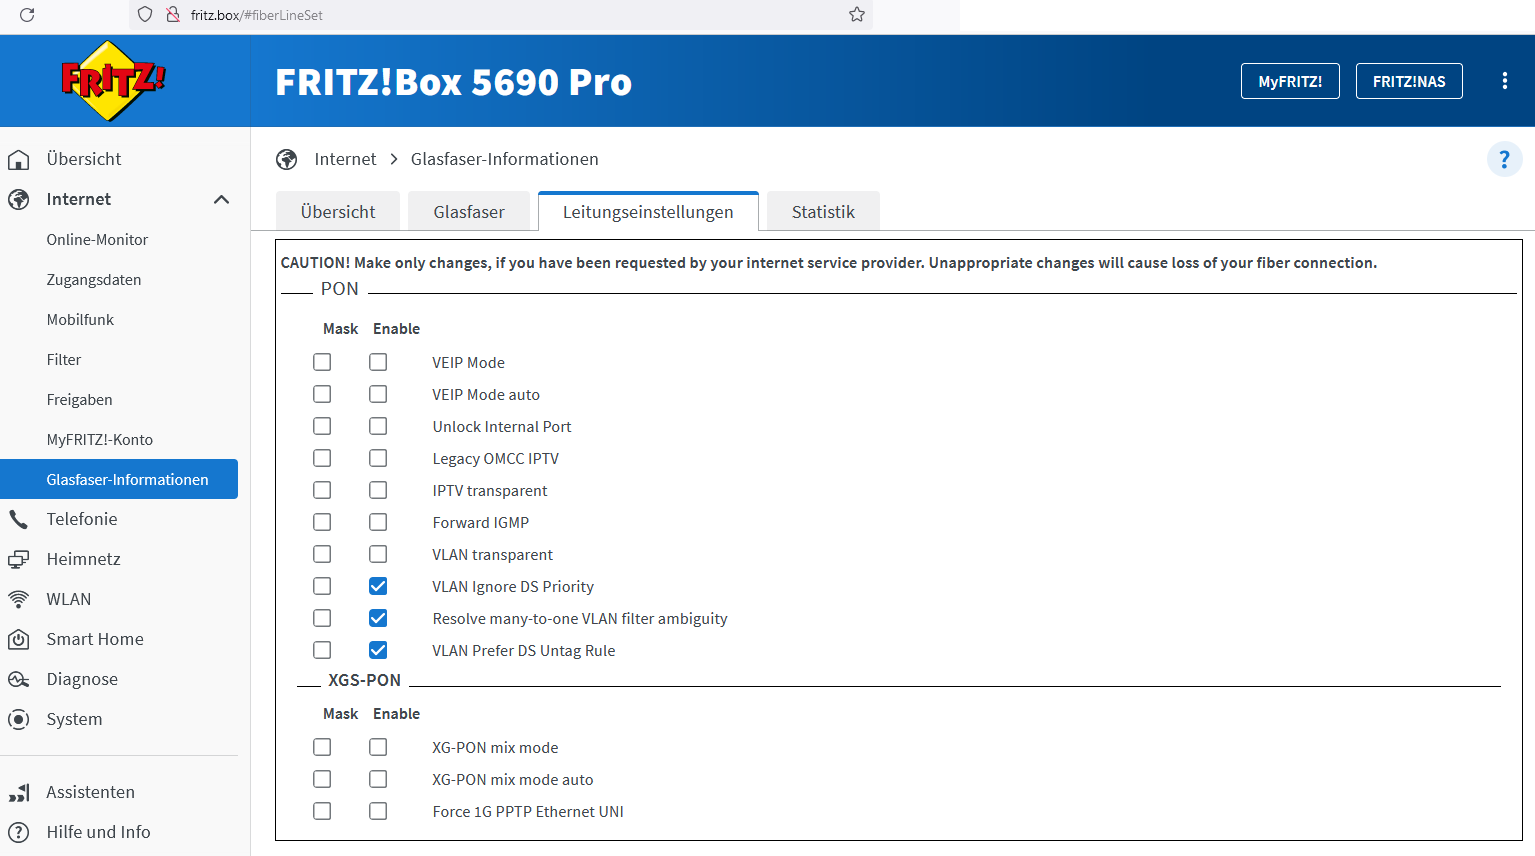The width and height of the screenshot is (1535, 856).
Task: Select Glasfaser-Informationen in the sidebar
Action: tap(119, 479)
